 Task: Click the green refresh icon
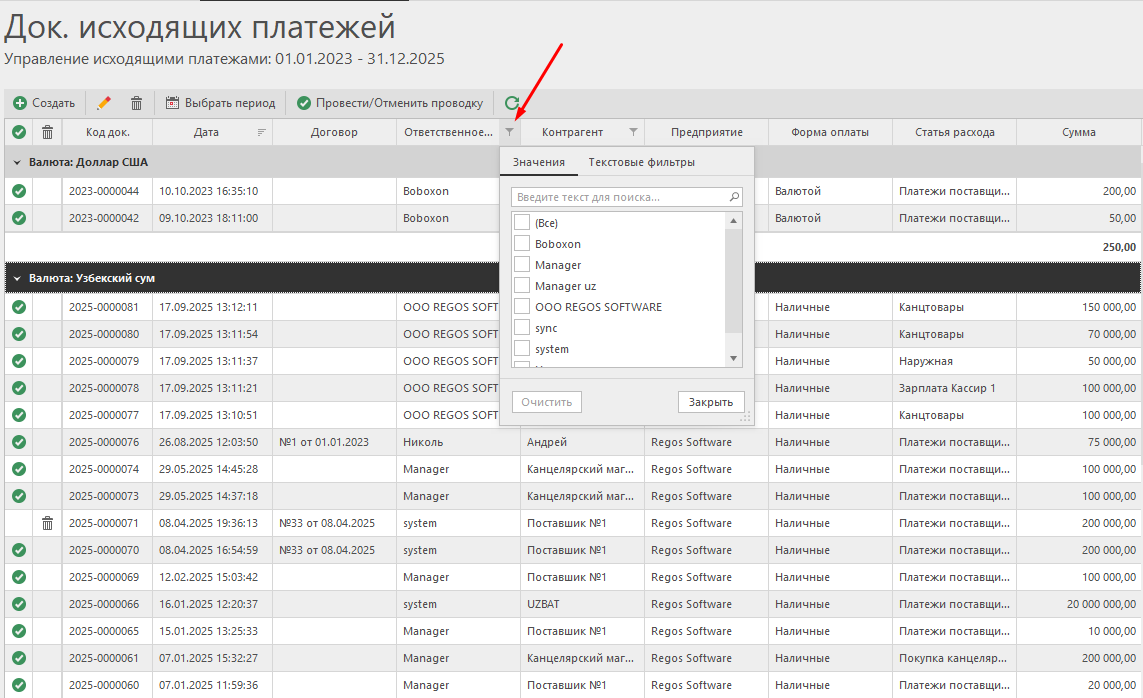pyautogui.click(x=512, y=103)
